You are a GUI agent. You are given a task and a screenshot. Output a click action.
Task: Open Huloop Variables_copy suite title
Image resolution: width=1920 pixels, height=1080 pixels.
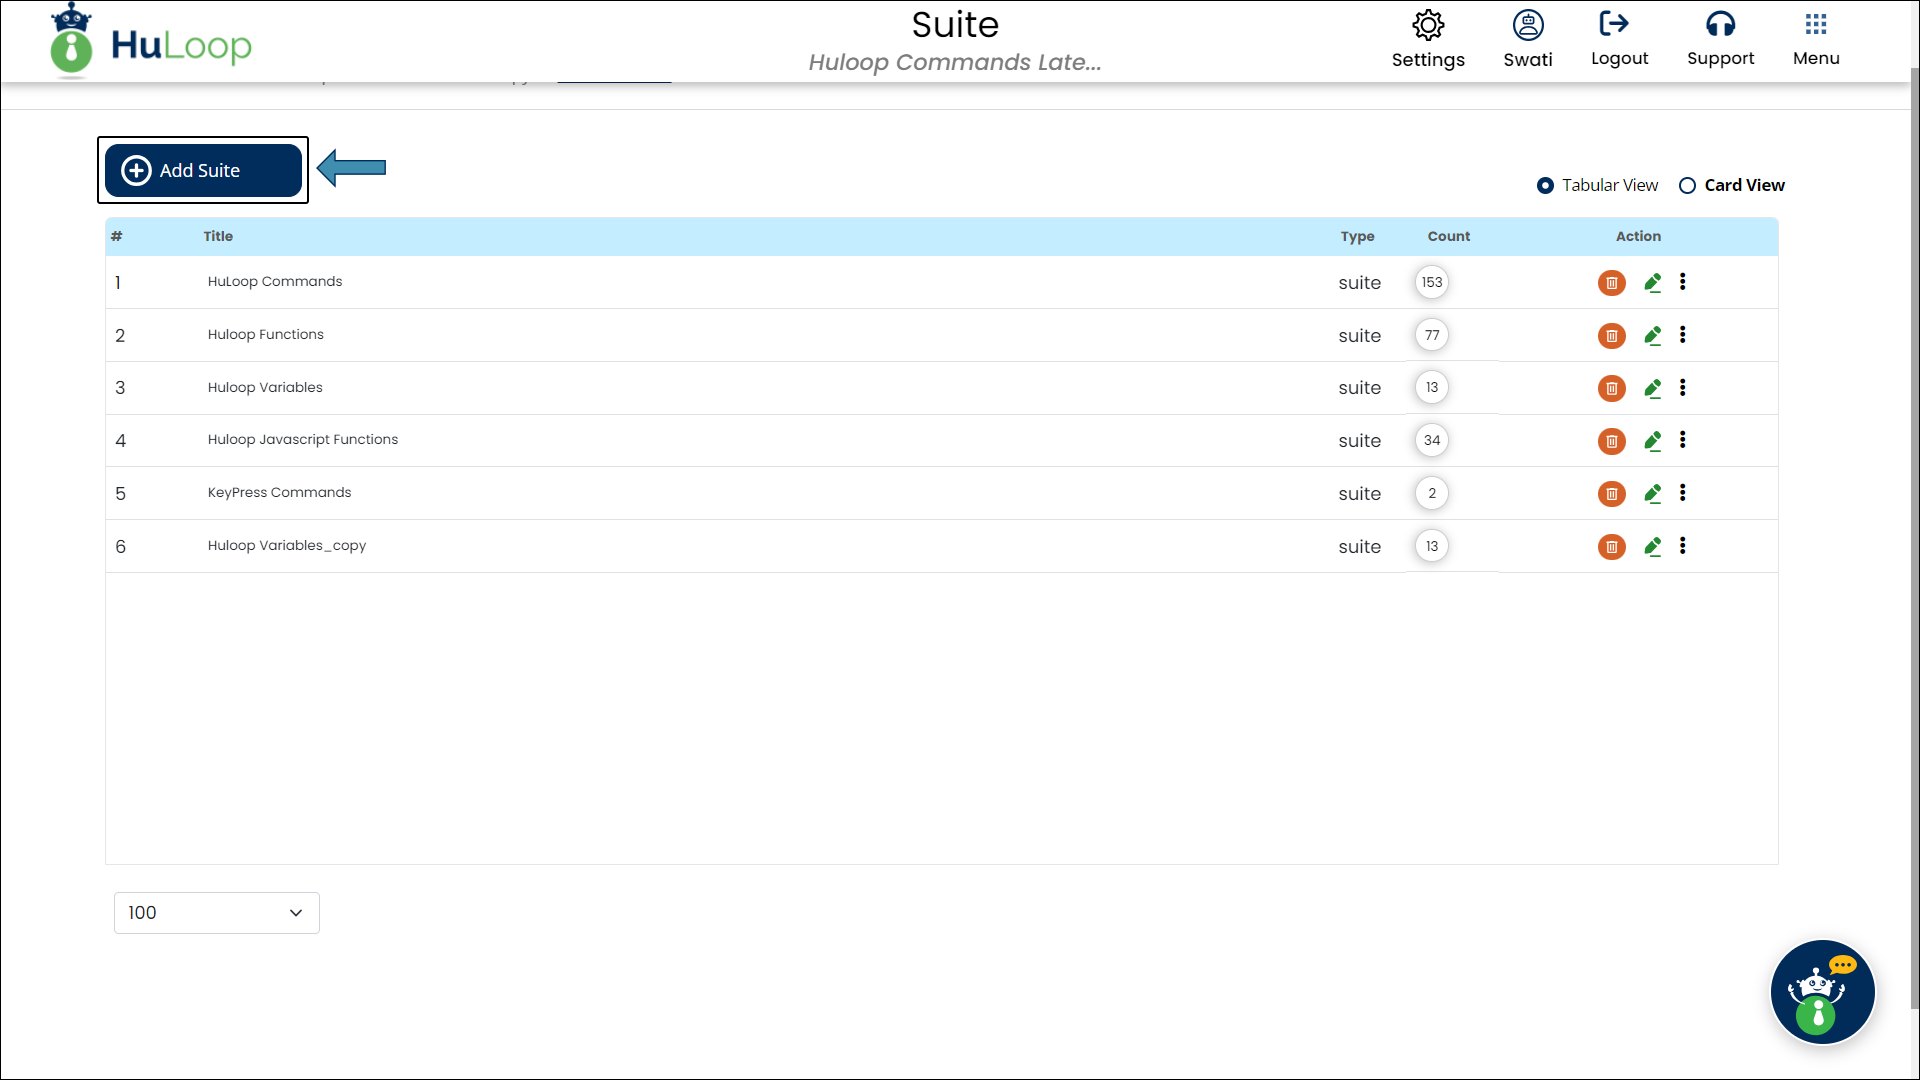[287, 546]
